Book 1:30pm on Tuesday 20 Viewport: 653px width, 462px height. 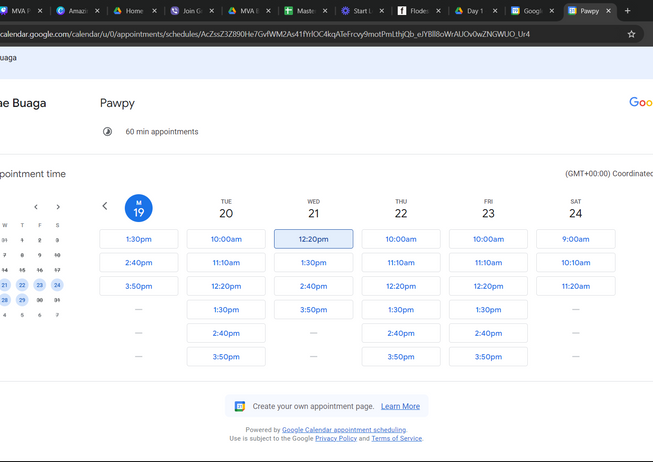tap(226, 310)
